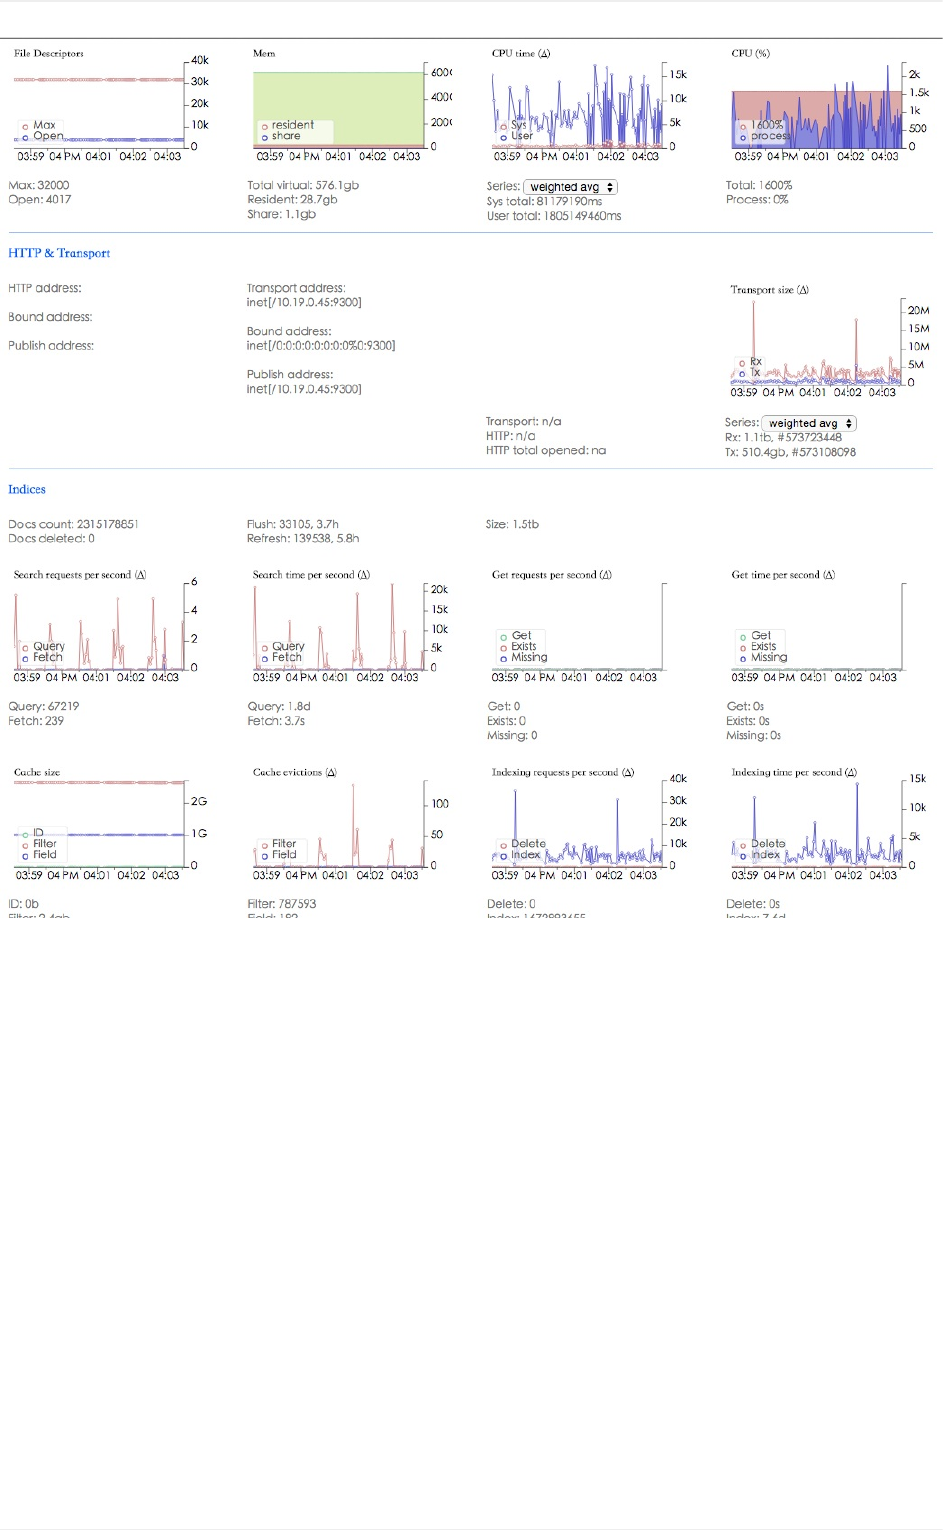Click the 'Publish address:' label in left column

(x=51, y=345)
